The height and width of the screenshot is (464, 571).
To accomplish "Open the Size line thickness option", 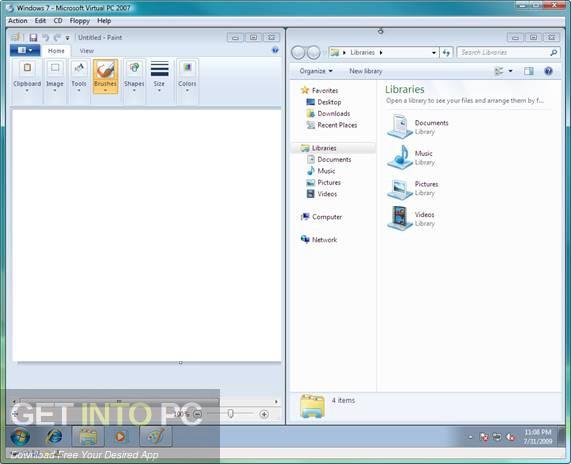I will point(159,77).
